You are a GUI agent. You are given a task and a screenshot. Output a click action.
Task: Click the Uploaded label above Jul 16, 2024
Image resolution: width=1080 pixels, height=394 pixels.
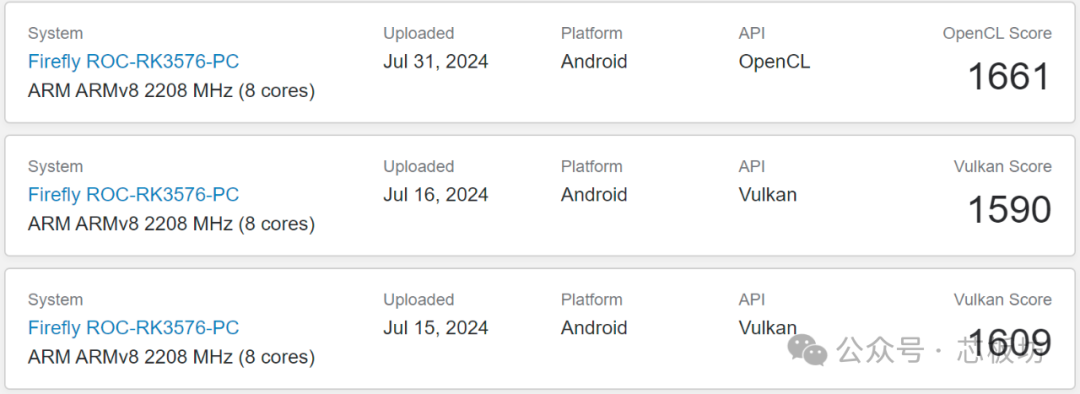click(x=419, y=166)
